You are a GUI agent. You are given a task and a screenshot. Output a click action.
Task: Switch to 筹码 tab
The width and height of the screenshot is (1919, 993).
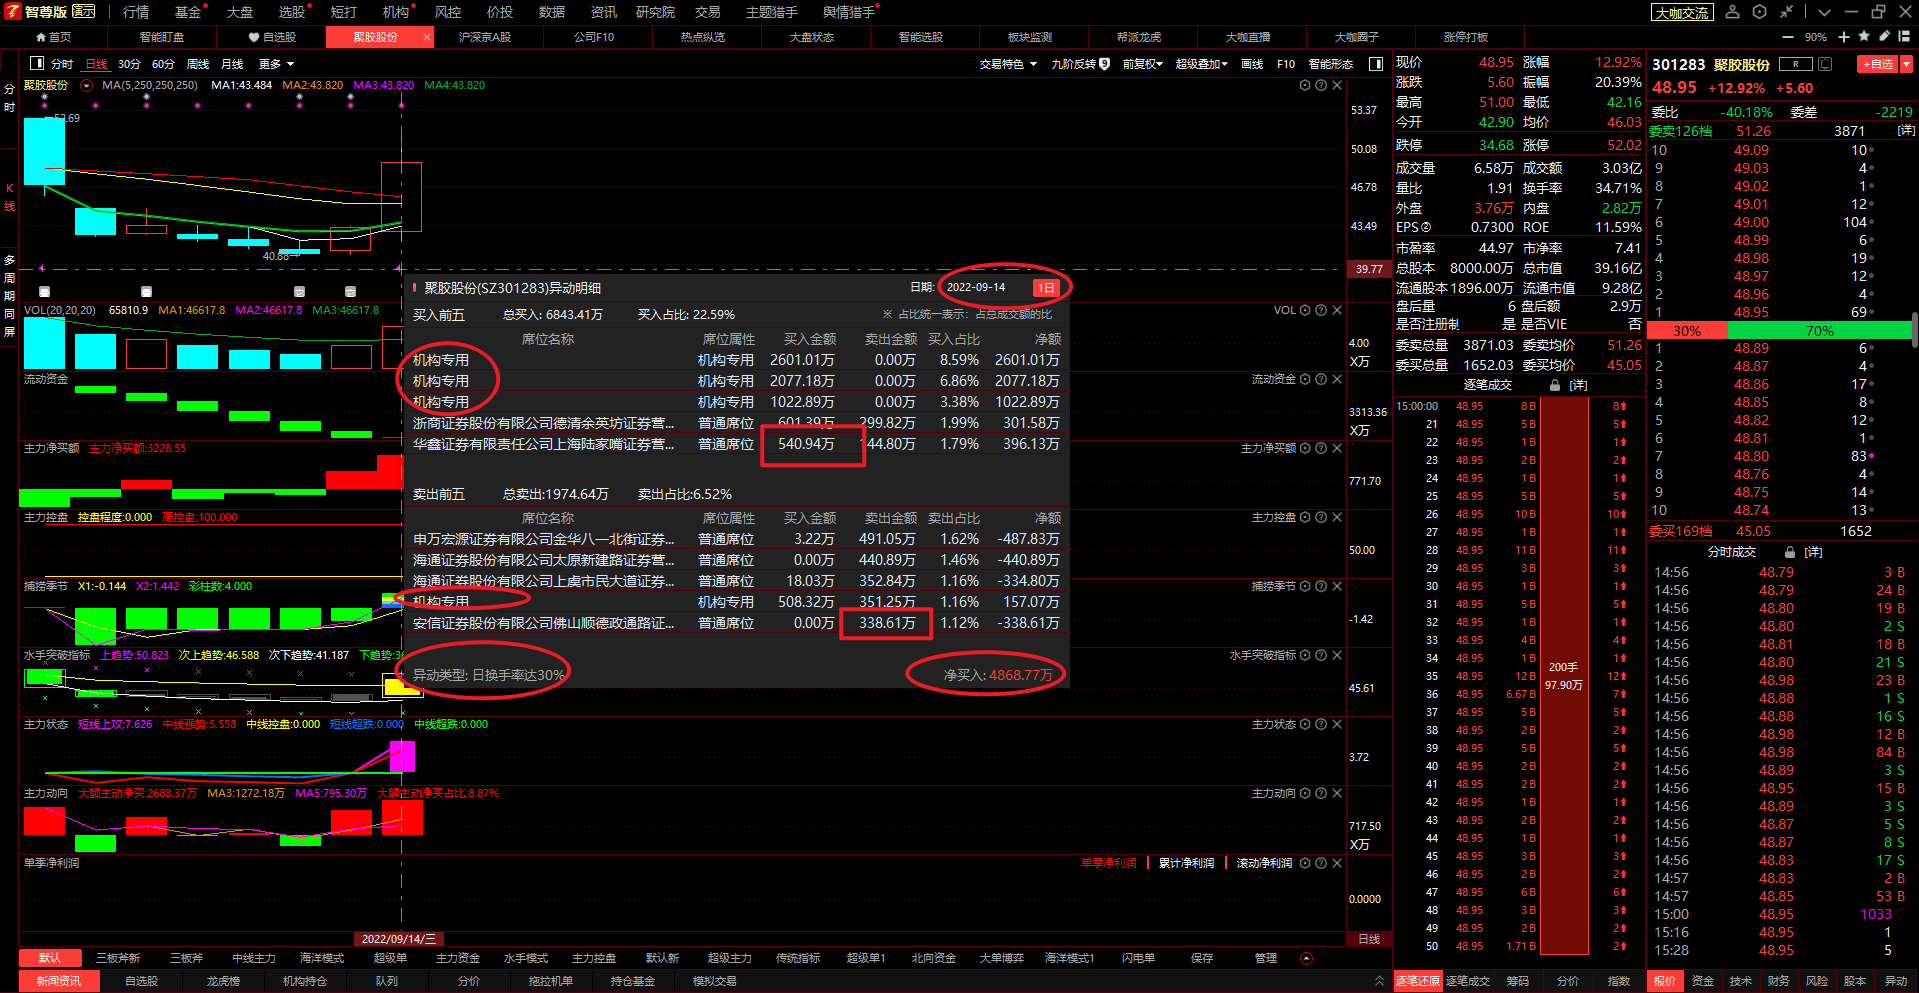1518,981
